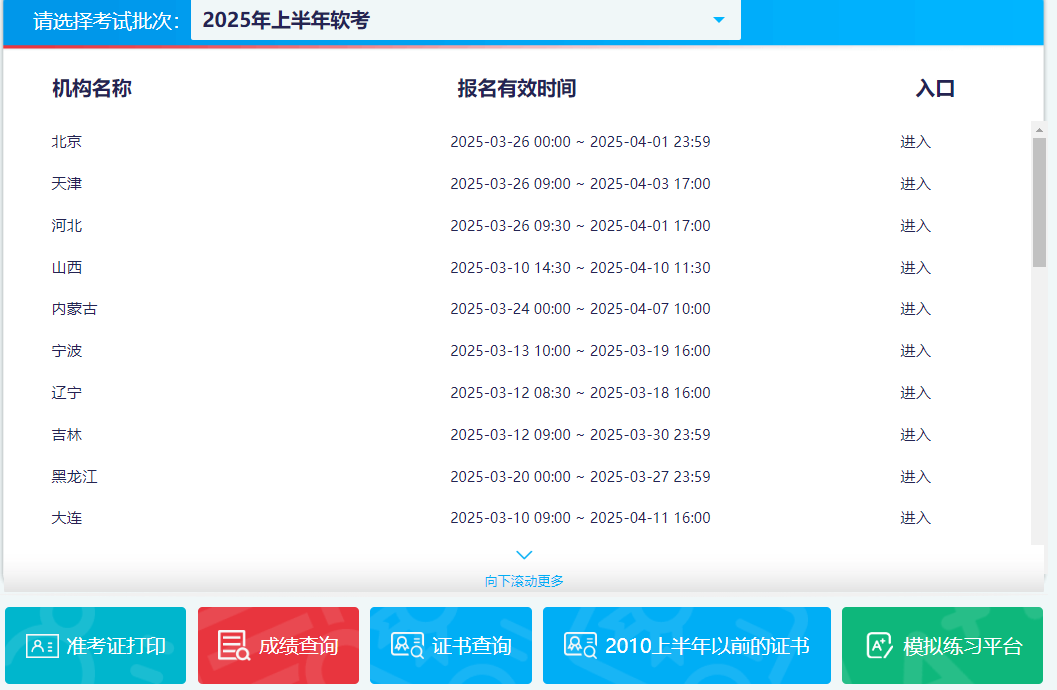This screenshot has height=690, width=1057.
Task: Click 进入 for 内蒙古
Action: tap(915, 309)
